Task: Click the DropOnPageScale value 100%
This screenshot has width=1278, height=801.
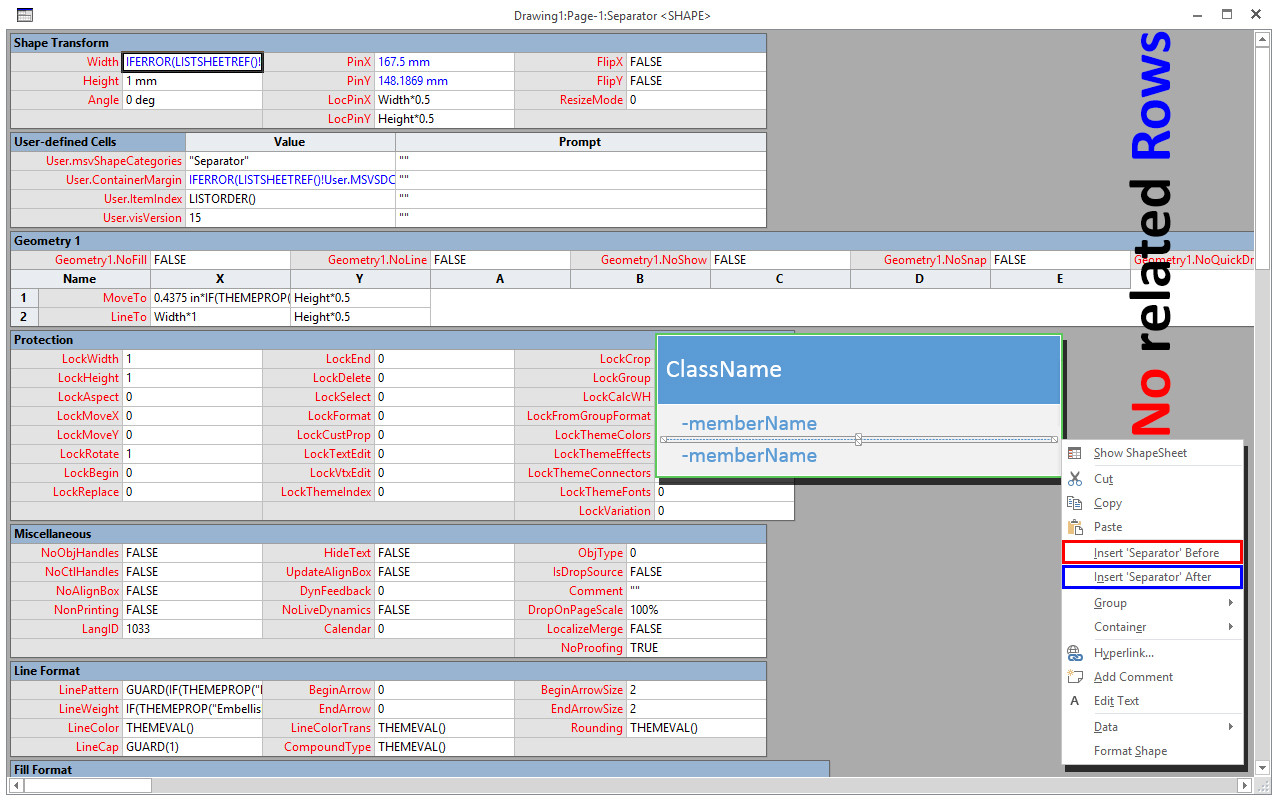Action: pos(696,610)
